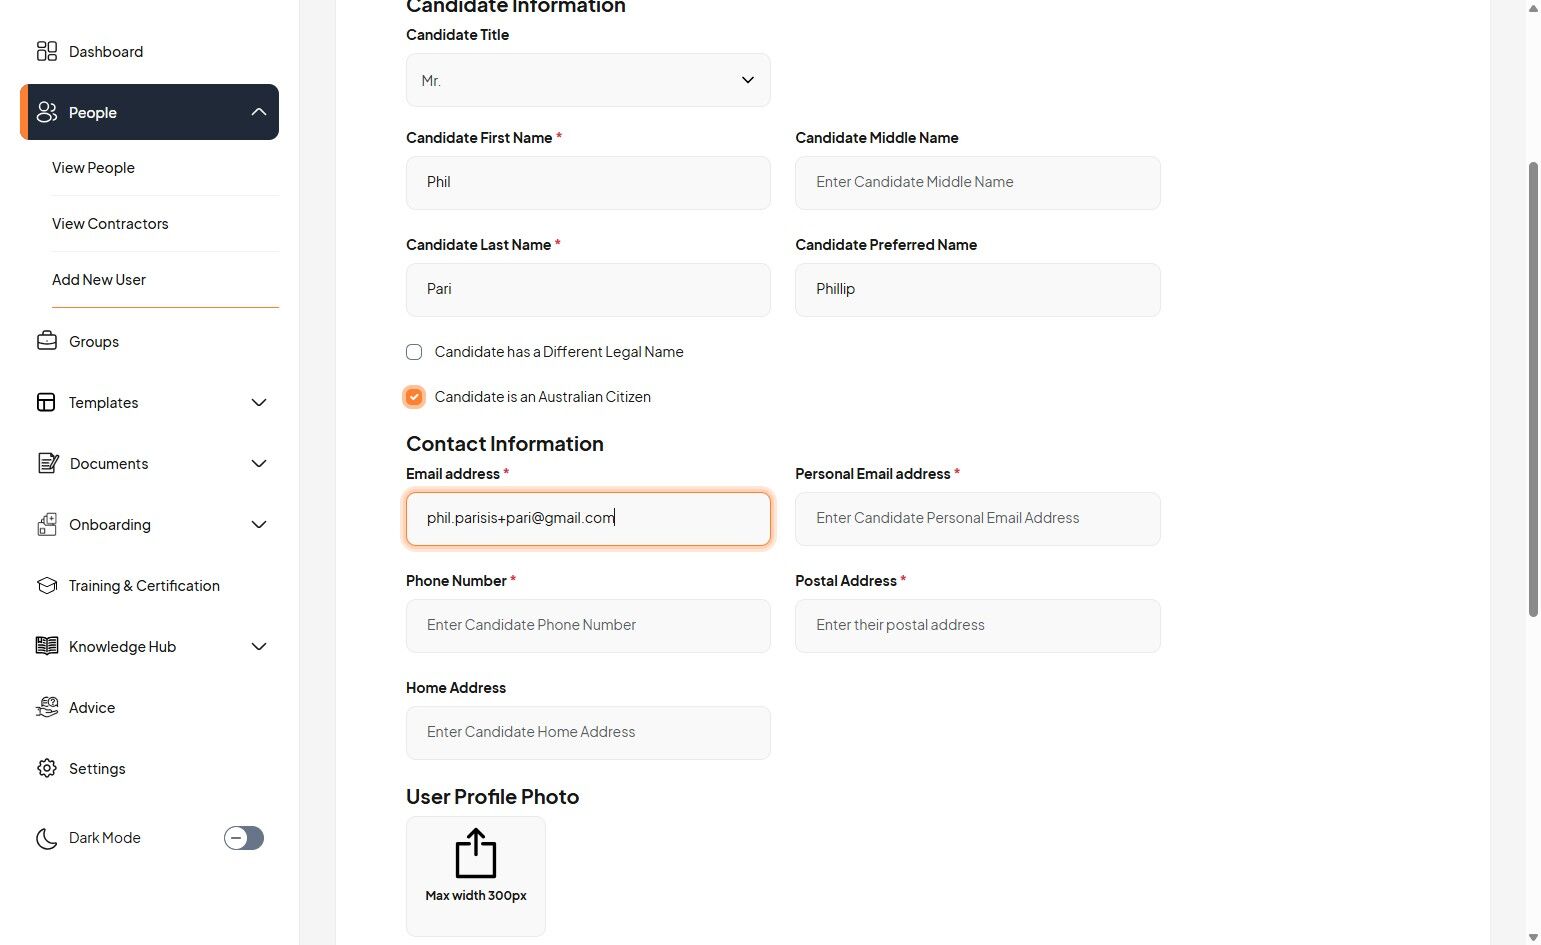Click the Onboarding icon in sidebar

(x=47, y=524)
